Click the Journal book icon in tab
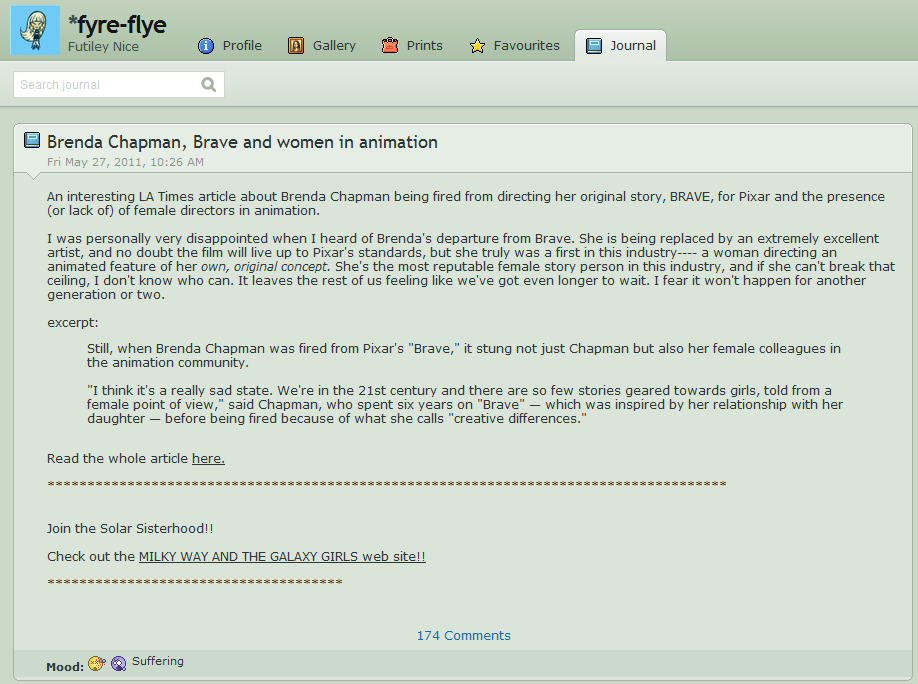Viewport: 918px width, 684px height. (x=594, y=46)
